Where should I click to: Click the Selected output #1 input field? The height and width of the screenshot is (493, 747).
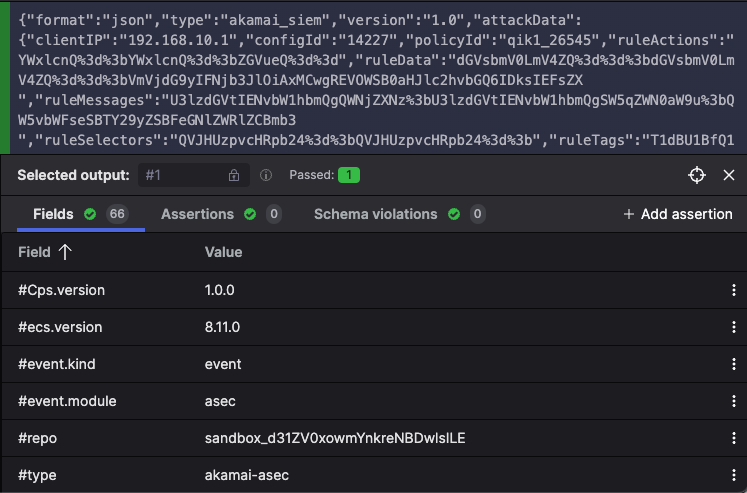(183, 175)
